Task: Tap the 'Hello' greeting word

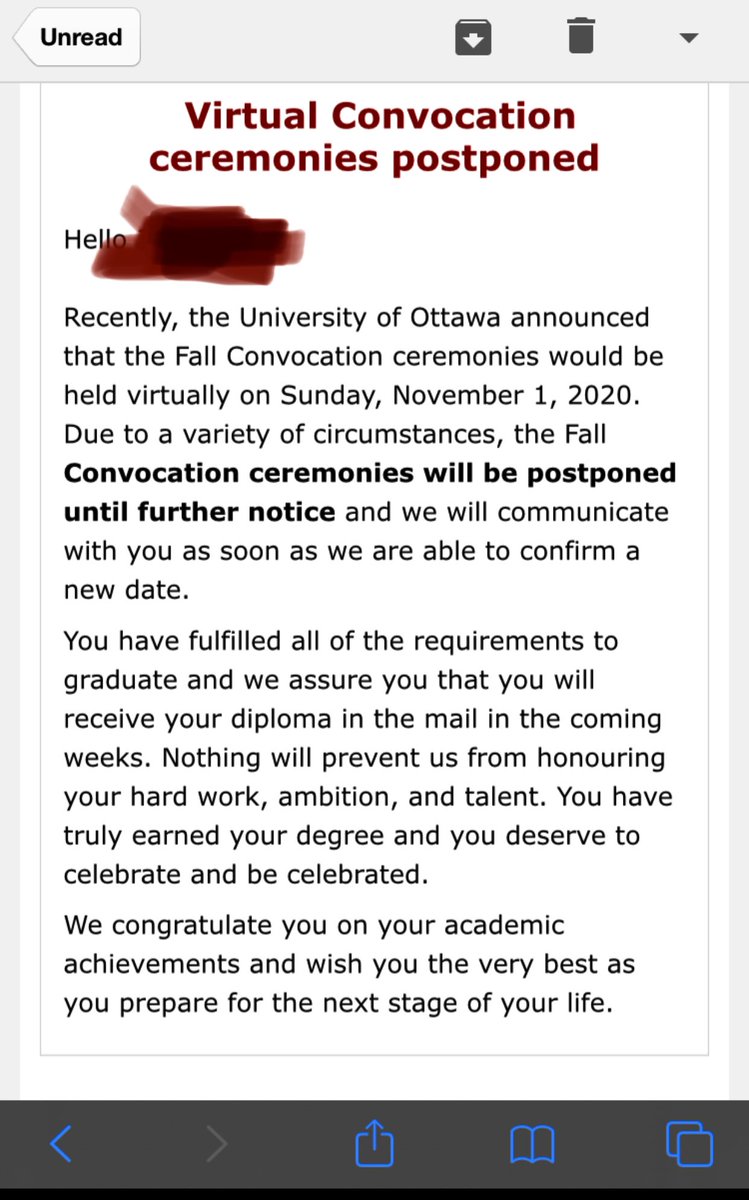Action: click(x=93, y=240)
